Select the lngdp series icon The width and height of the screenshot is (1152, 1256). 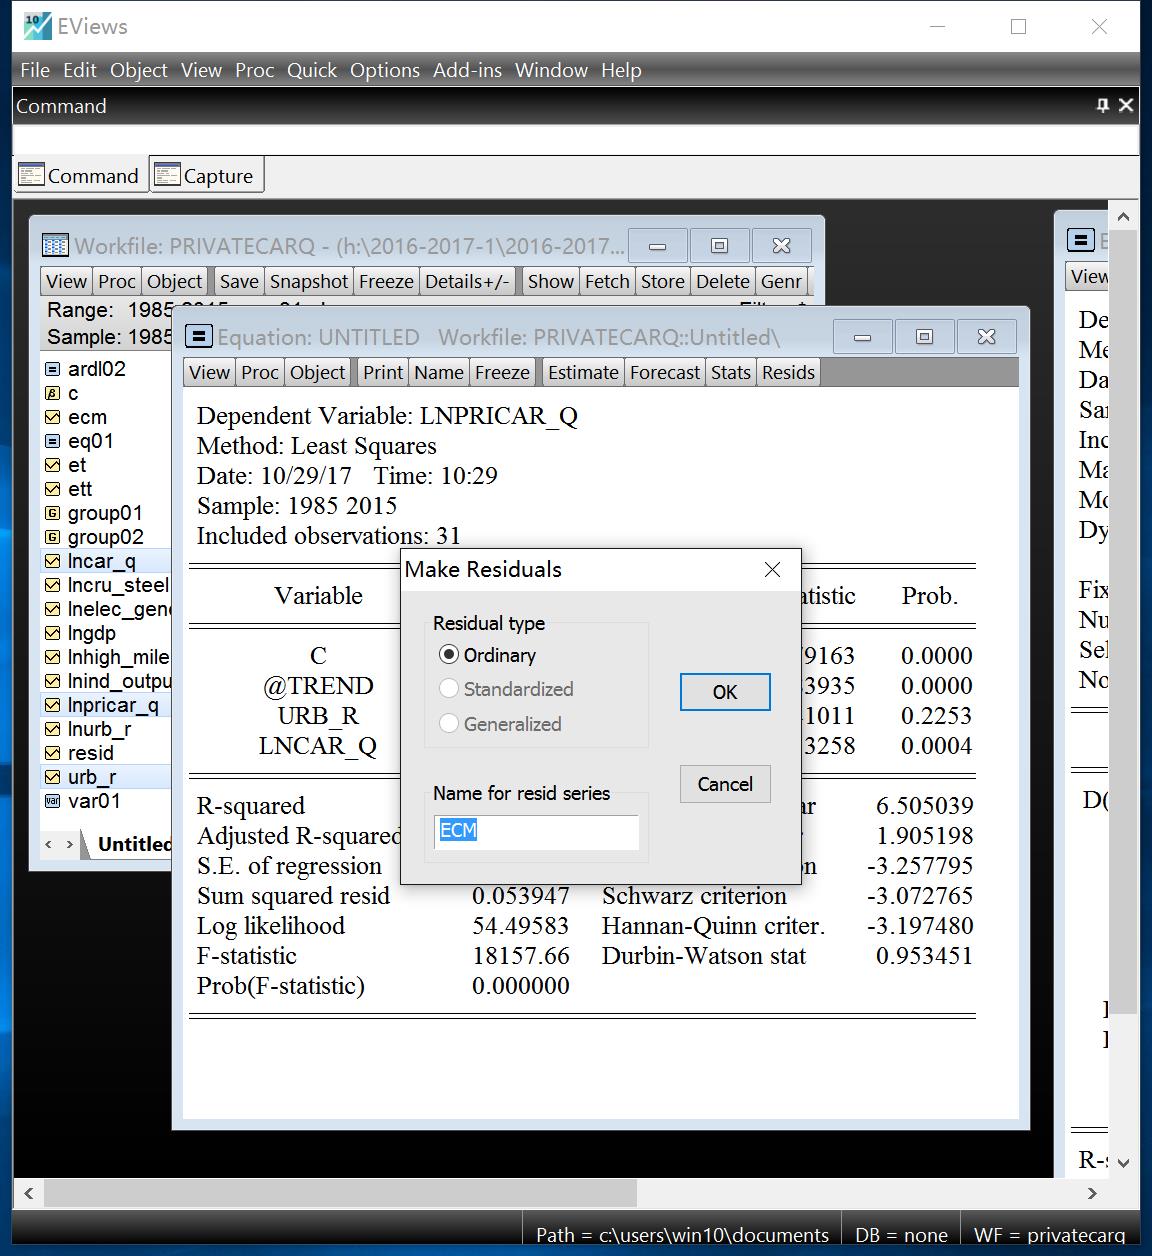(x=53, y=633)
